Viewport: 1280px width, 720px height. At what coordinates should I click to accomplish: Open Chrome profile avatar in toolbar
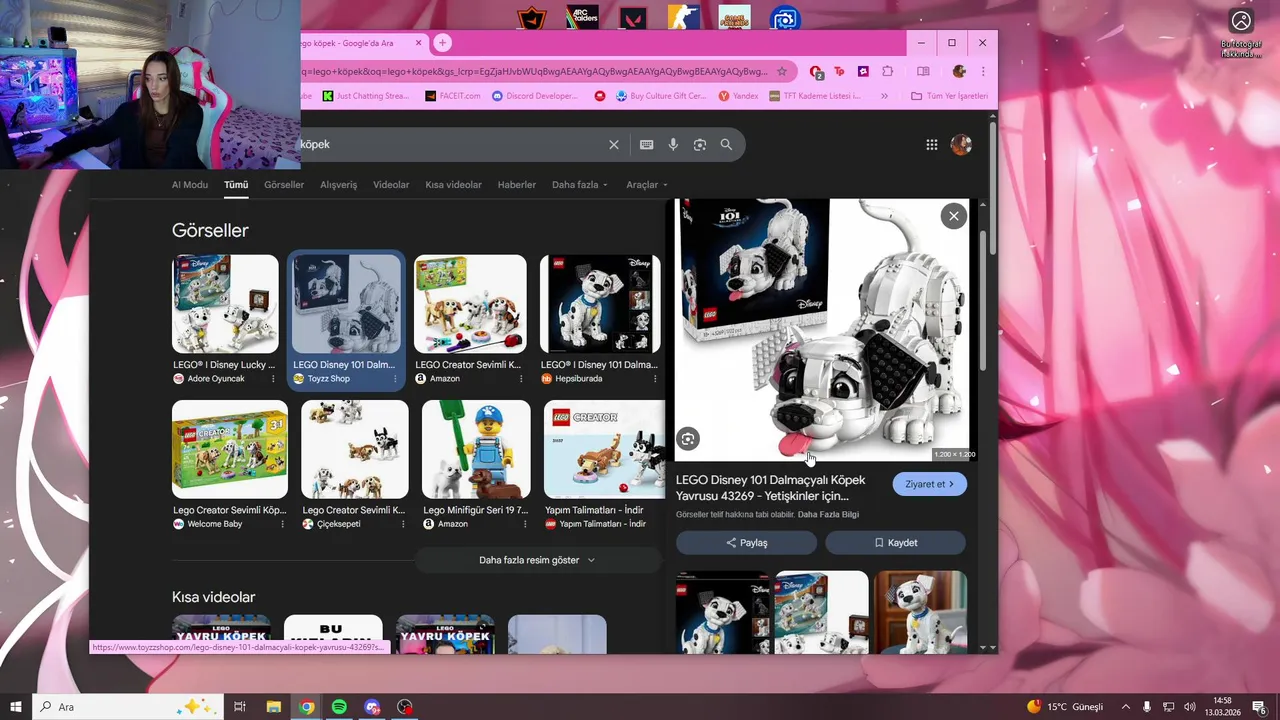(959, 71)
